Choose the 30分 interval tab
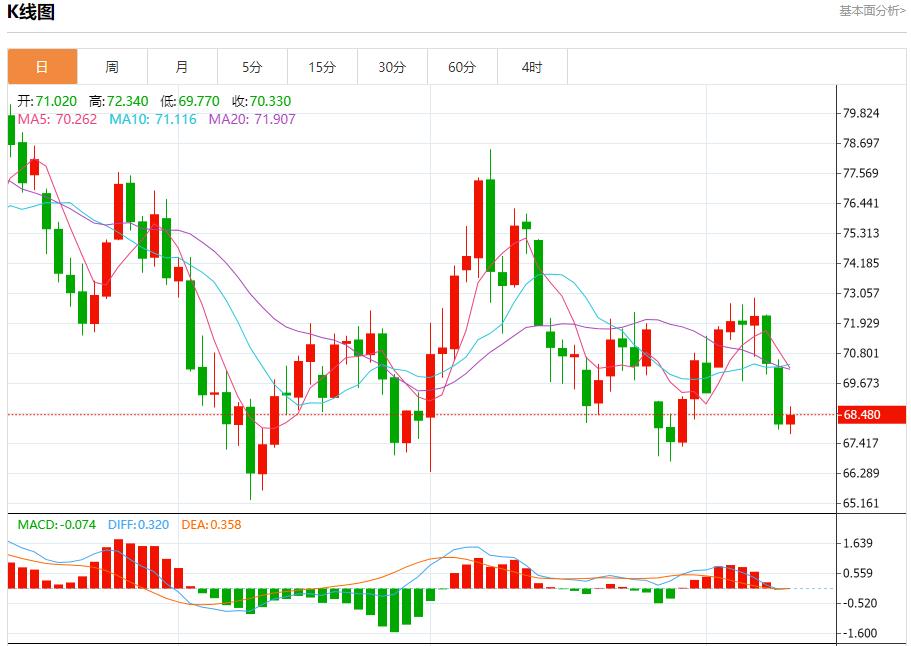This screenshot has width=911, height=646. (x=392, y=67)
